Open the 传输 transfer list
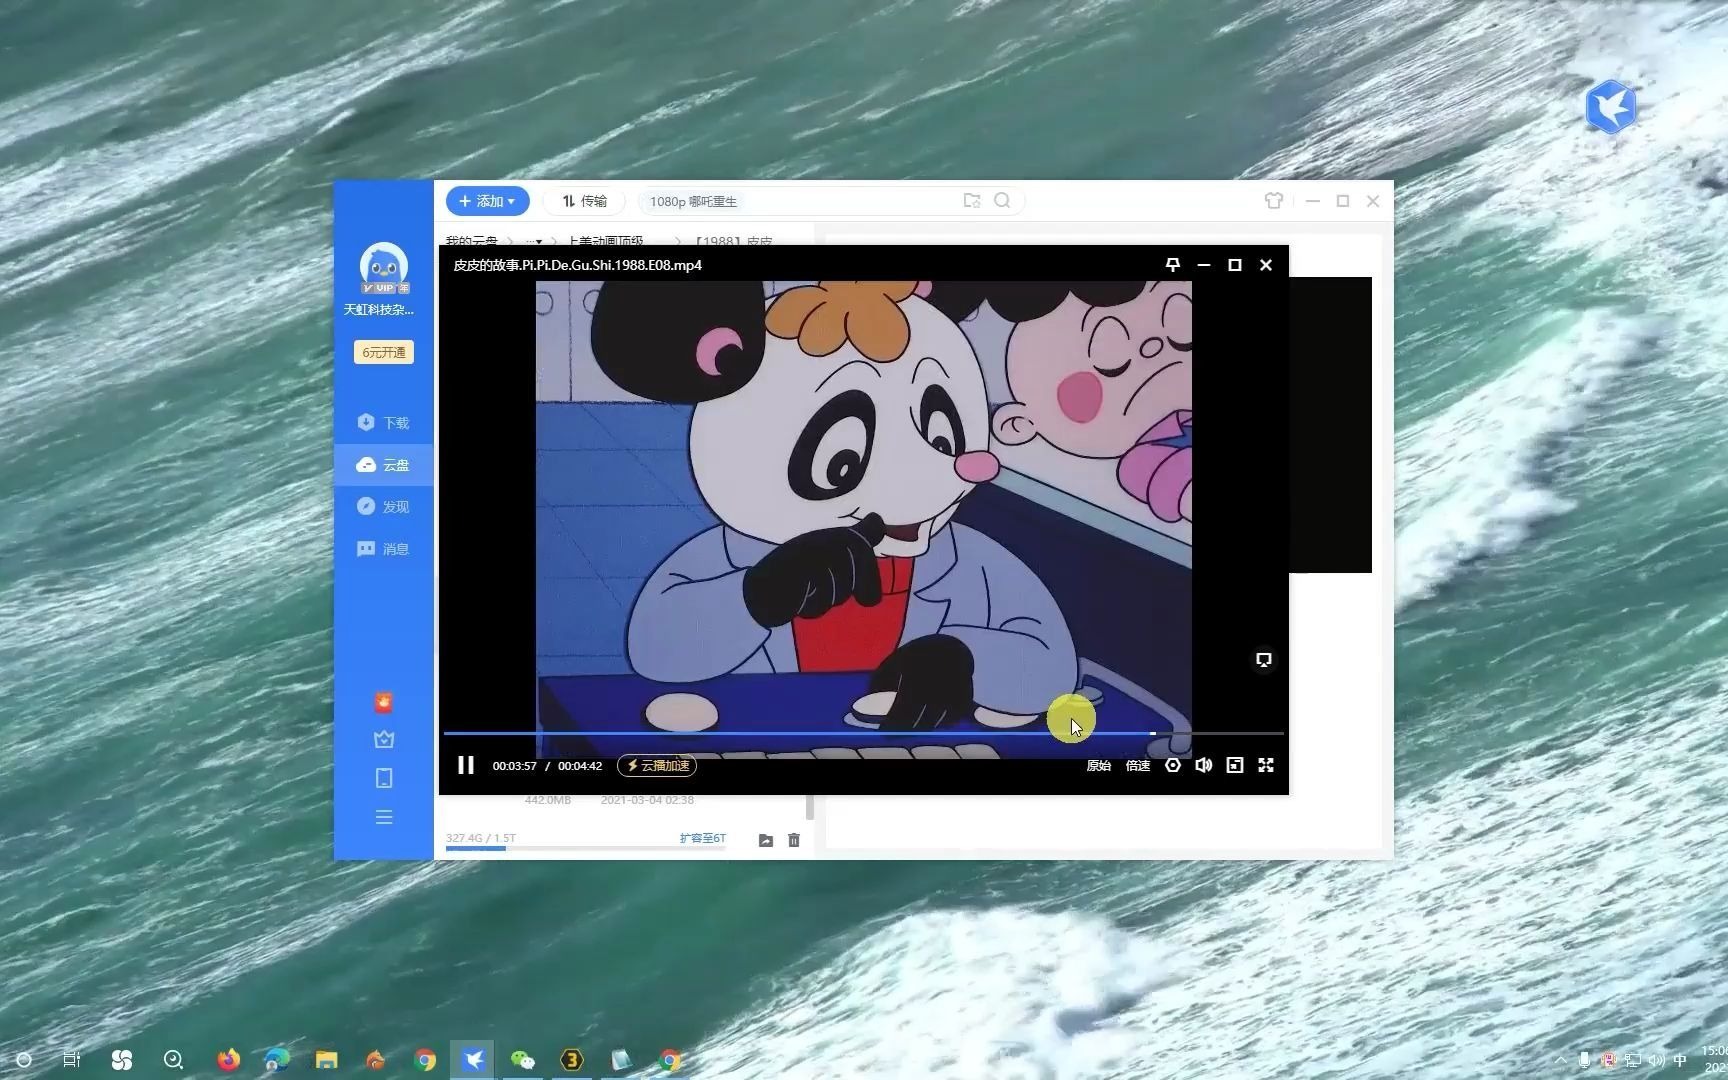The height and width of the screenshot is (1080, 1728). [585, 201]
